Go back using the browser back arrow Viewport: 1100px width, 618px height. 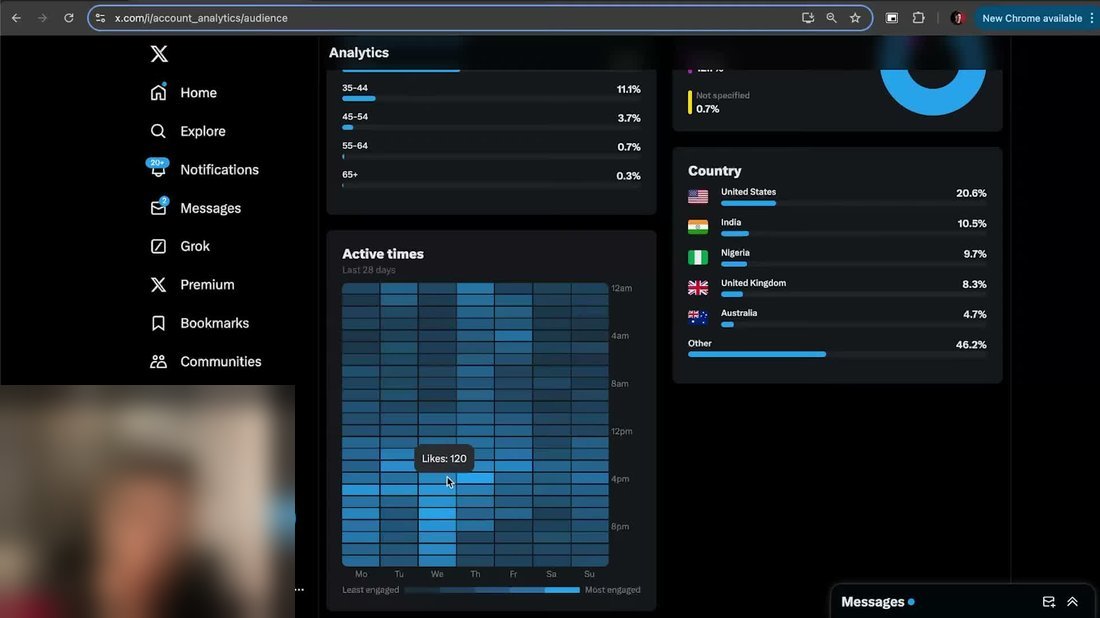[x=16, y=18]
